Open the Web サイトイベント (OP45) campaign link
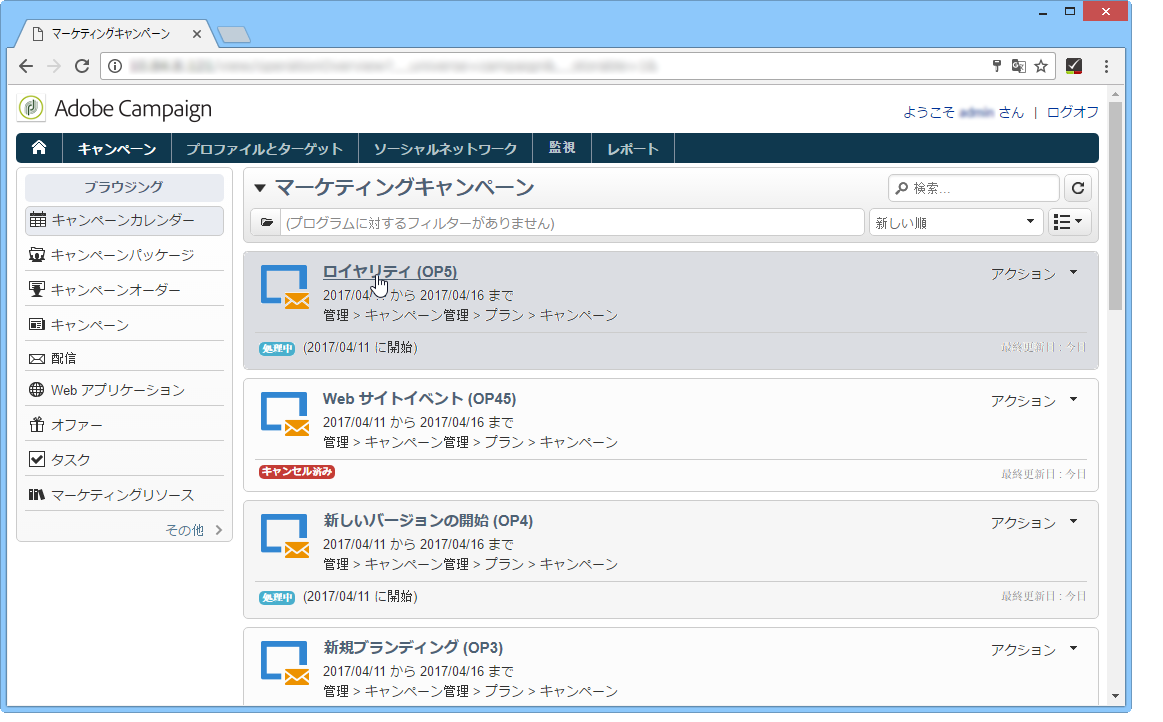This screenshot has width=1163, height=722. click(x=420, y=398)
